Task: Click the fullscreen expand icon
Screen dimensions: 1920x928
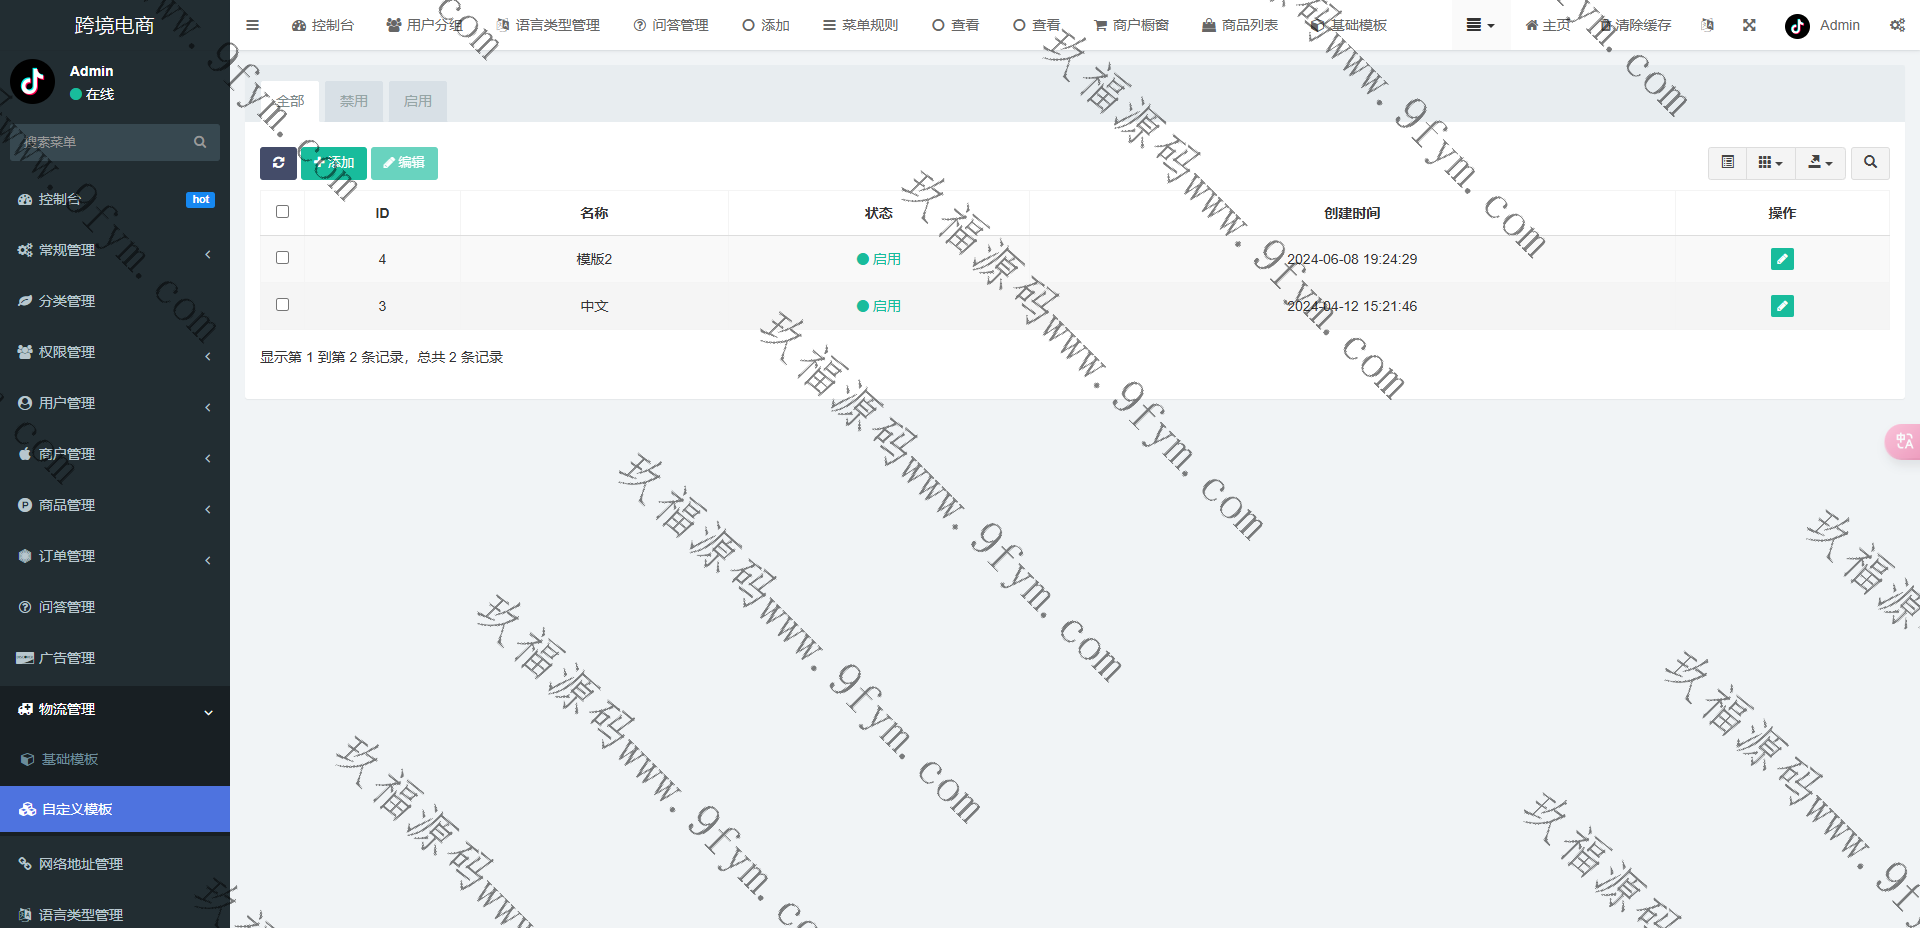Action: [1749, 25]
